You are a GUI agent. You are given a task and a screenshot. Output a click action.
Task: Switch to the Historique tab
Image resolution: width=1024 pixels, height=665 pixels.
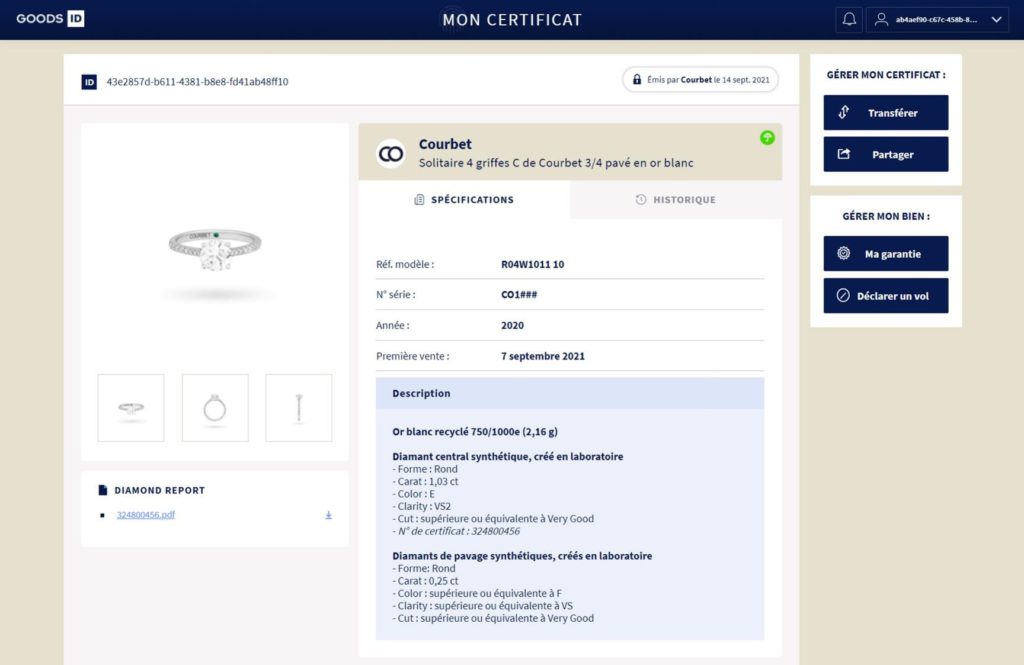click(676, 200)
